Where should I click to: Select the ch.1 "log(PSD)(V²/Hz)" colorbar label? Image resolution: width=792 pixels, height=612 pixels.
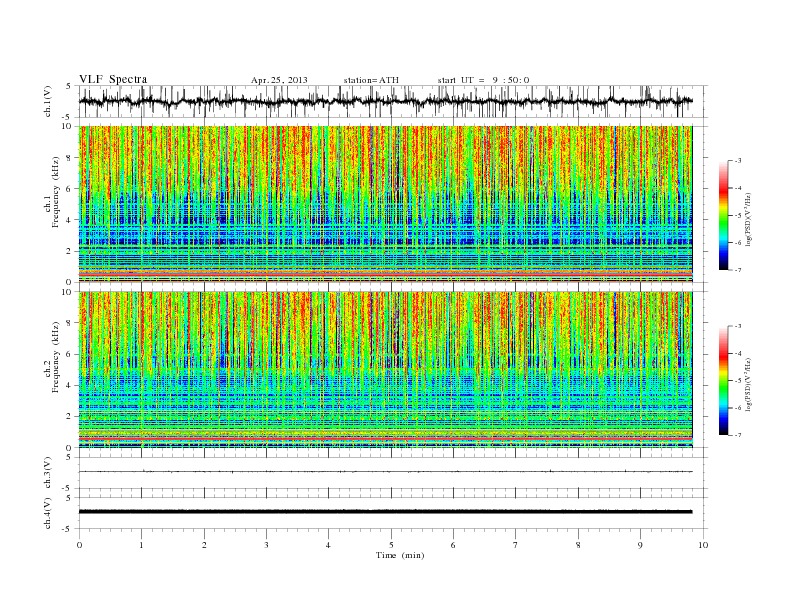pos(749,218)
